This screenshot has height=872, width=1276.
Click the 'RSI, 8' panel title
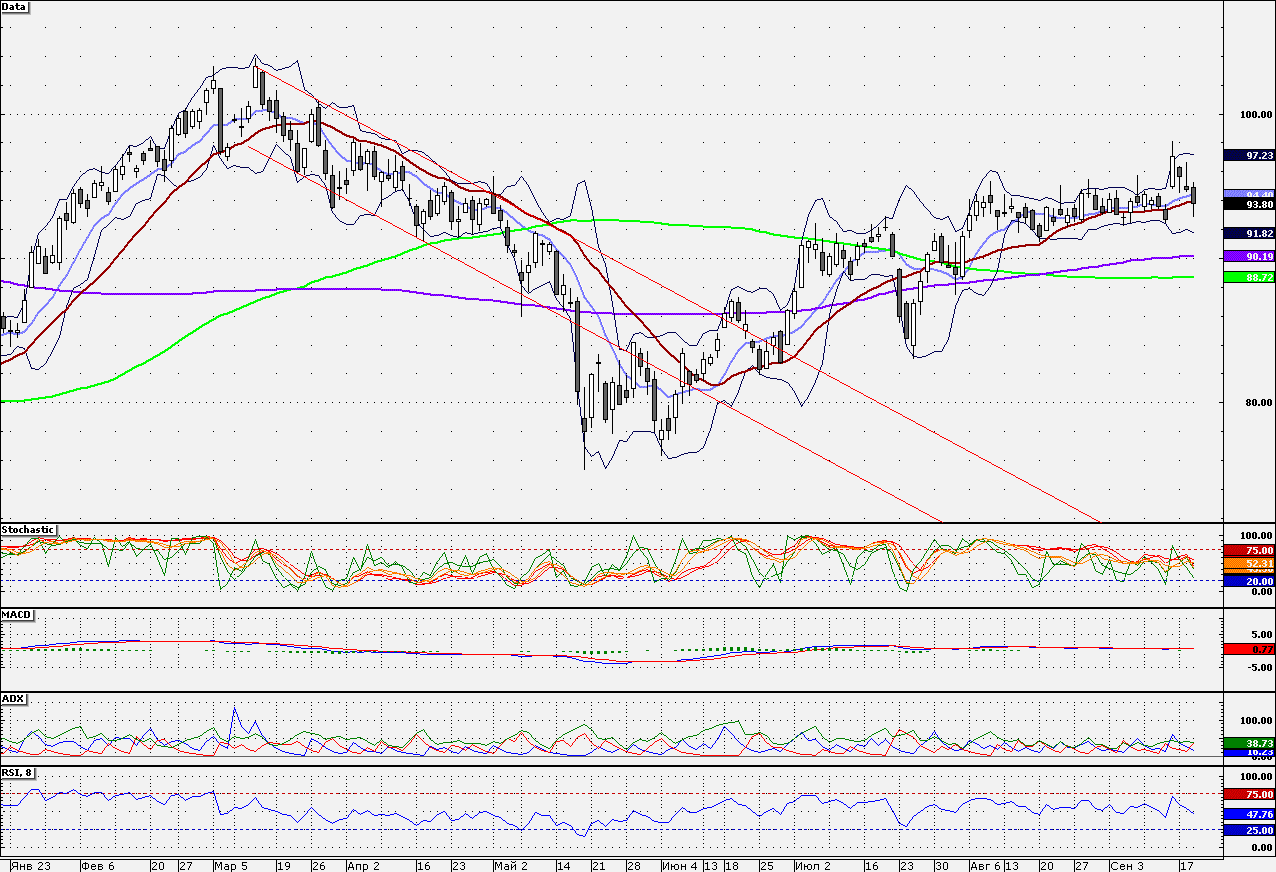point(21,773)
